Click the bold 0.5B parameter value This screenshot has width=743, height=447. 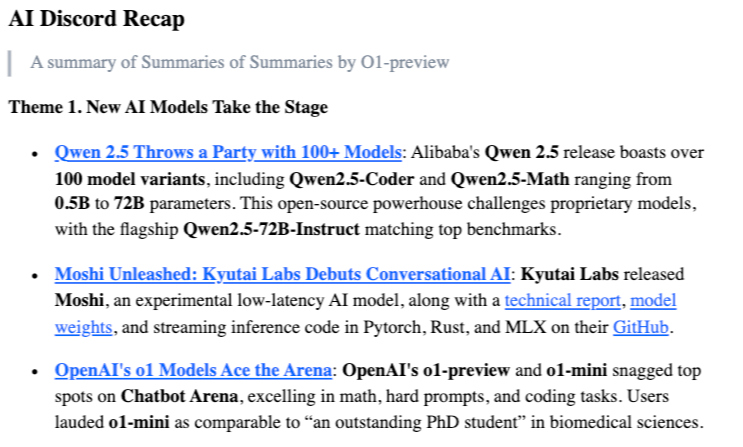(72, 204)
